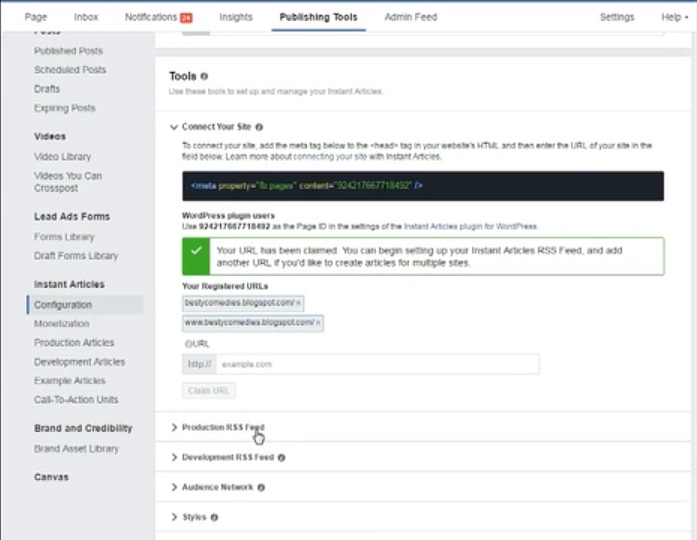Open the Instant Articles plugin for WordPress link
The width and height of the screenshot is (697, 540).
(470, 227)
